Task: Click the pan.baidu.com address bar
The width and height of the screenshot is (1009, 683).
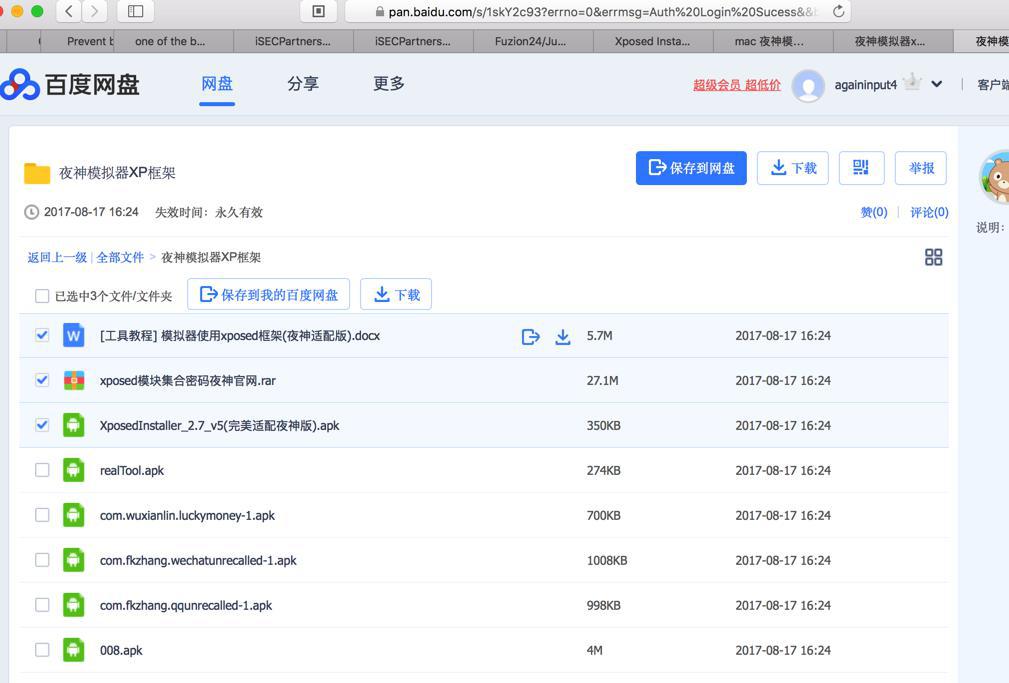Action: 598,11
